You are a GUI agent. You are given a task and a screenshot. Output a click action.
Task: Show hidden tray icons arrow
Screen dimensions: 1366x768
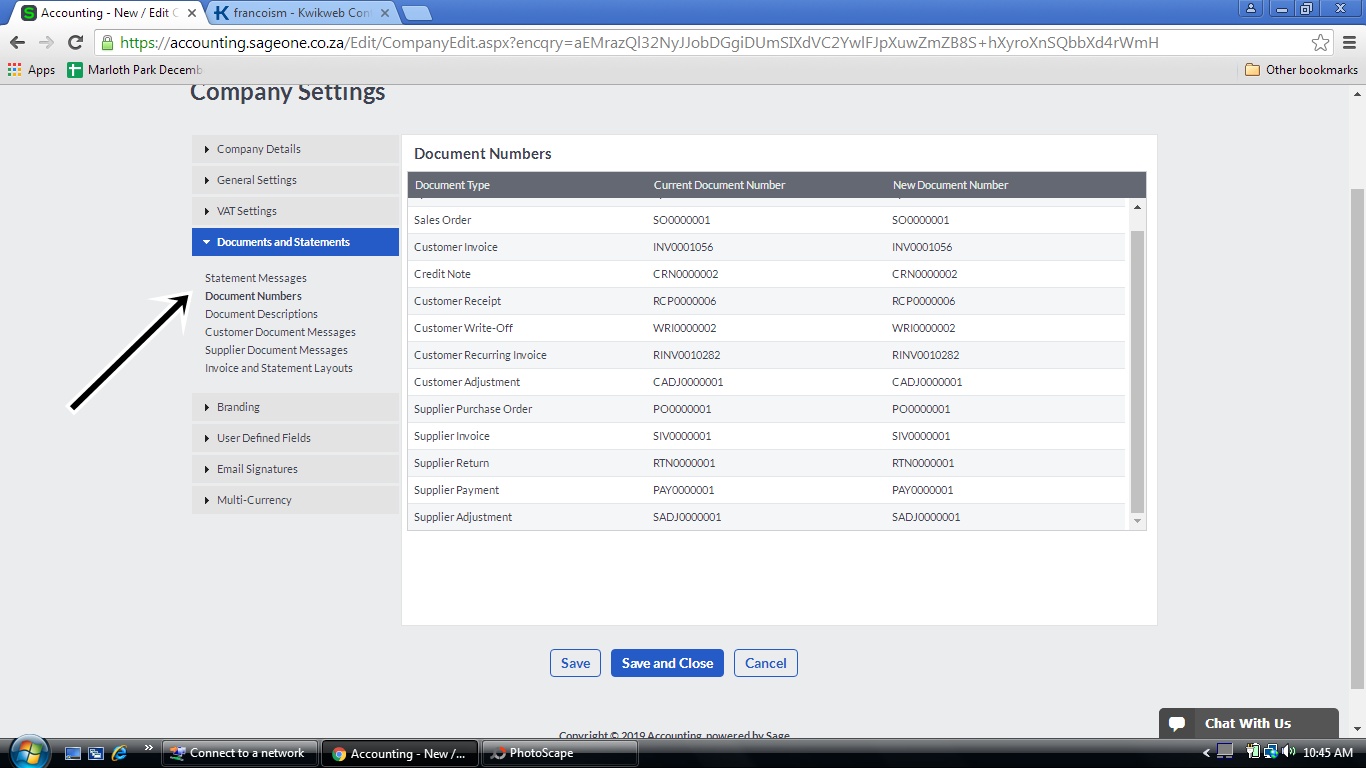1206,753
